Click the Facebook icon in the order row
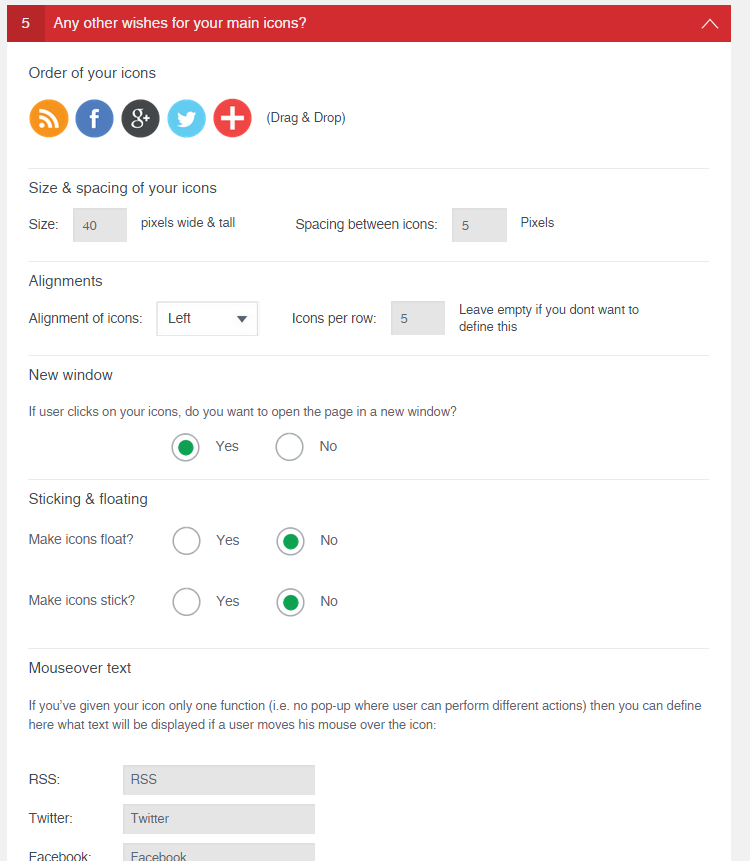 pyautogui.click(x=94, y=118)
